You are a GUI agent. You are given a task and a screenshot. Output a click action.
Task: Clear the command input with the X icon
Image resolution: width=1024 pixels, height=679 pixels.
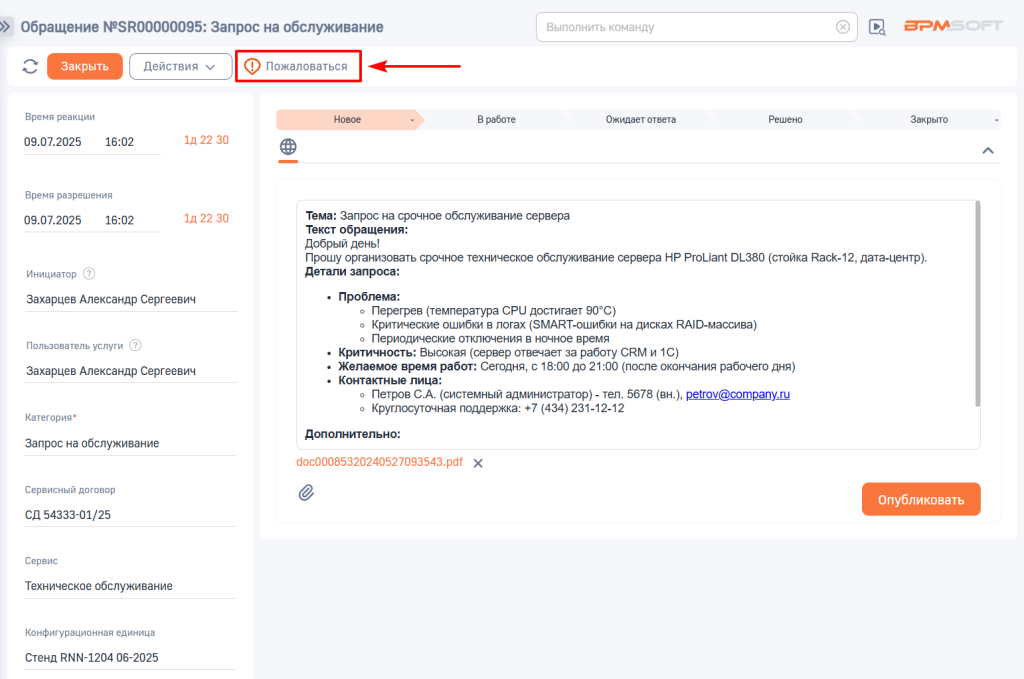(x=843, y=27)
